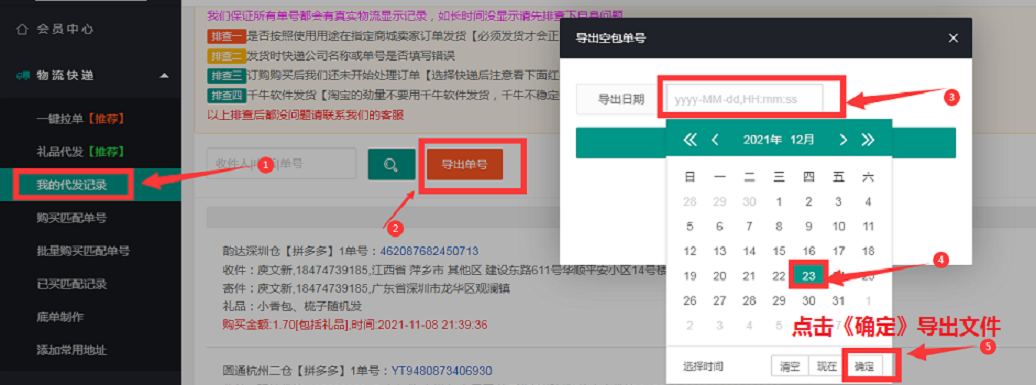Select December 1 in the calendar
The height and width of the screenshot is (385, 1036).
779,201
